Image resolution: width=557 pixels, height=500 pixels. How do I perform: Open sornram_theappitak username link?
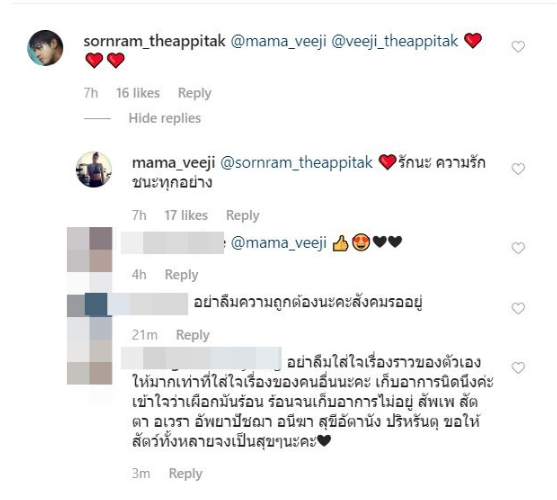154,41
